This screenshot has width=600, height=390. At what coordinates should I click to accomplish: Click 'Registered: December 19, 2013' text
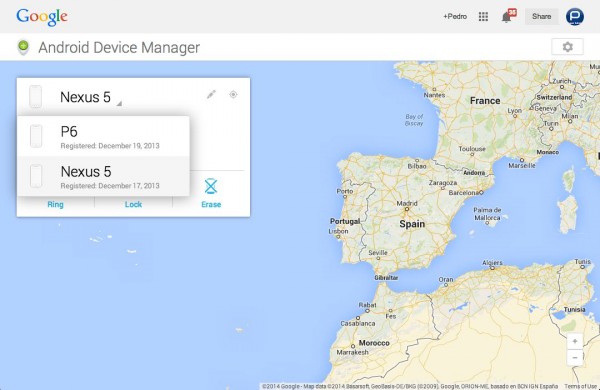pos(110,146)
